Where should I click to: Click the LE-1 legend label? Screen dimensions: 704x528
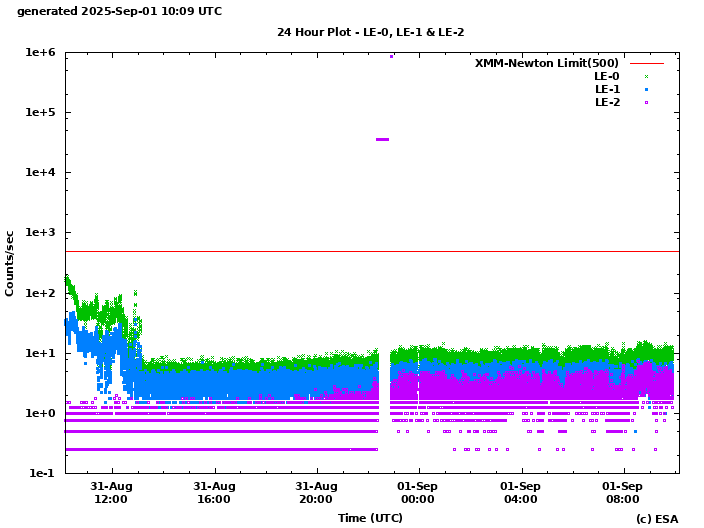click(607, 89)
